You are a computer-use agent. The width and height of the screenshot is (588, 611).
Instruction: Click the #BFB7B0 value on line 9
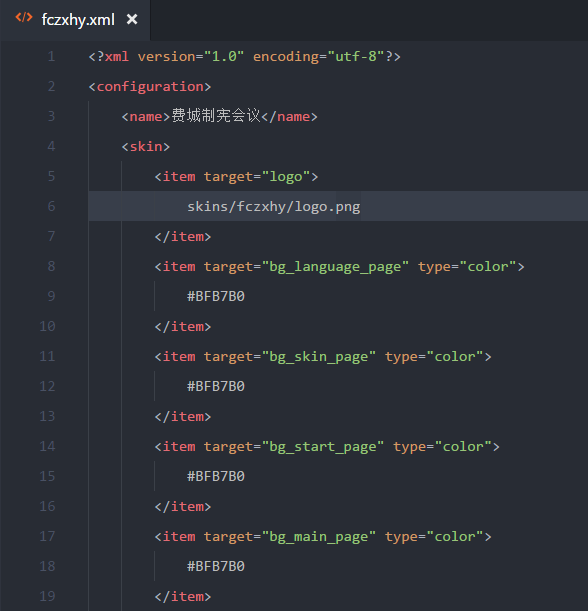216,297
